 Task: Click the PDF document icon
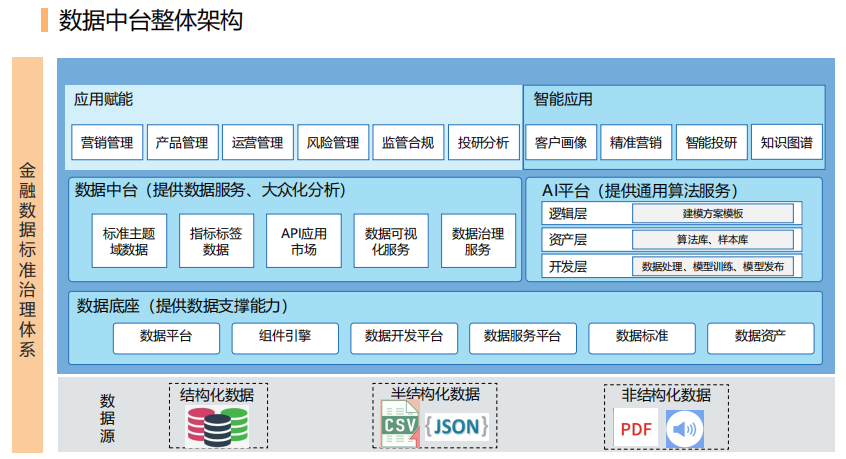(636, 428)
